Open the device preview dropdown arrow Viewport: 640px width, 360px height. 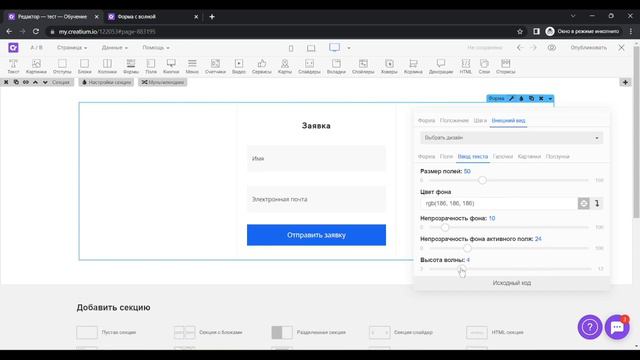coord(349,48)
